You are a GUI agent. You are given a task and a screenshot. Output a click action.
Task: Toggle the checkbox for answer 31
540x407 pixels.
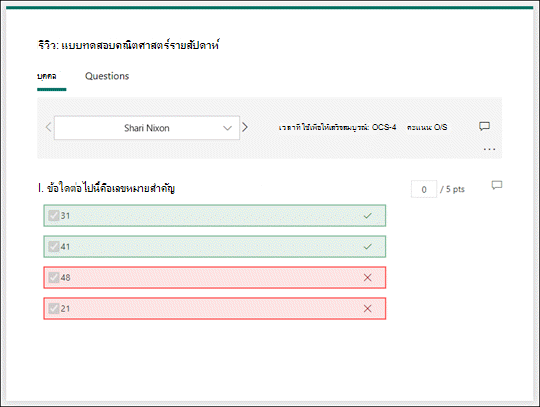pos(54,216)
